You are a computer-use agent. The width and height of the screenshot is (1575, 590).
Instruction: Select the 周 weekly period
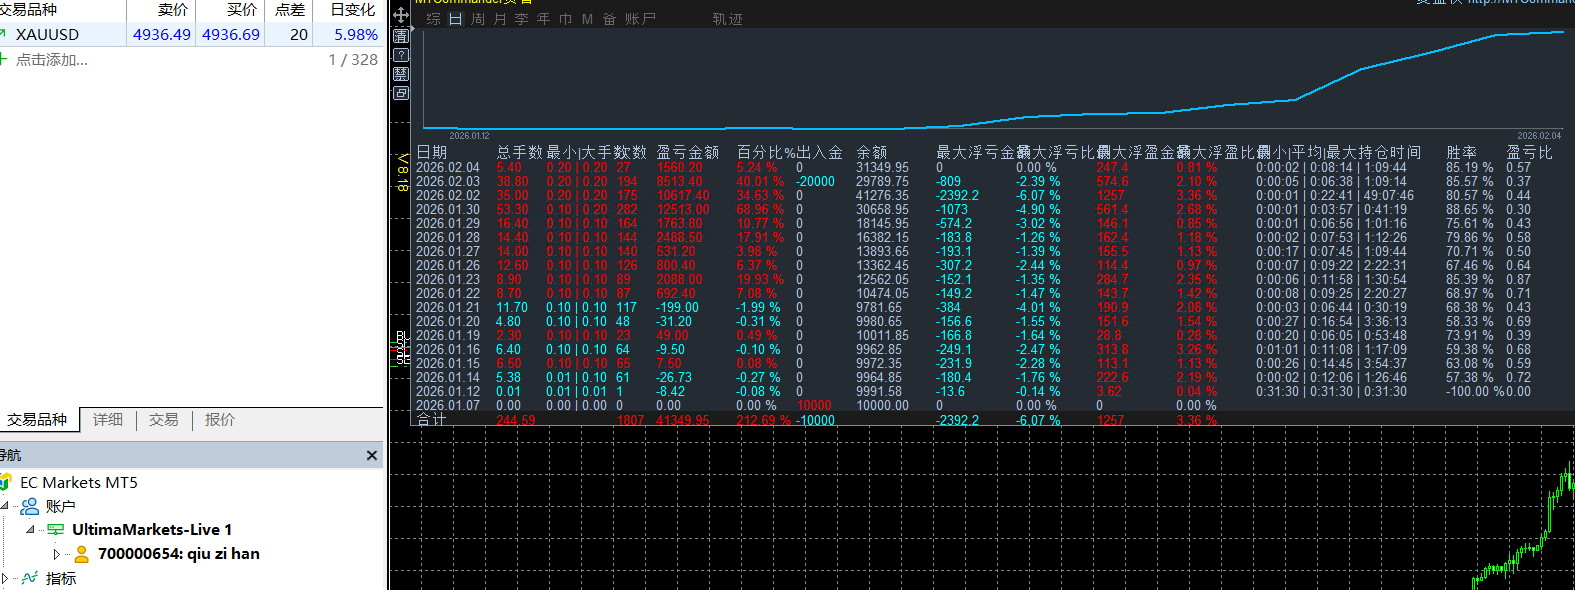pyautogui.click(x=478, y=19)
